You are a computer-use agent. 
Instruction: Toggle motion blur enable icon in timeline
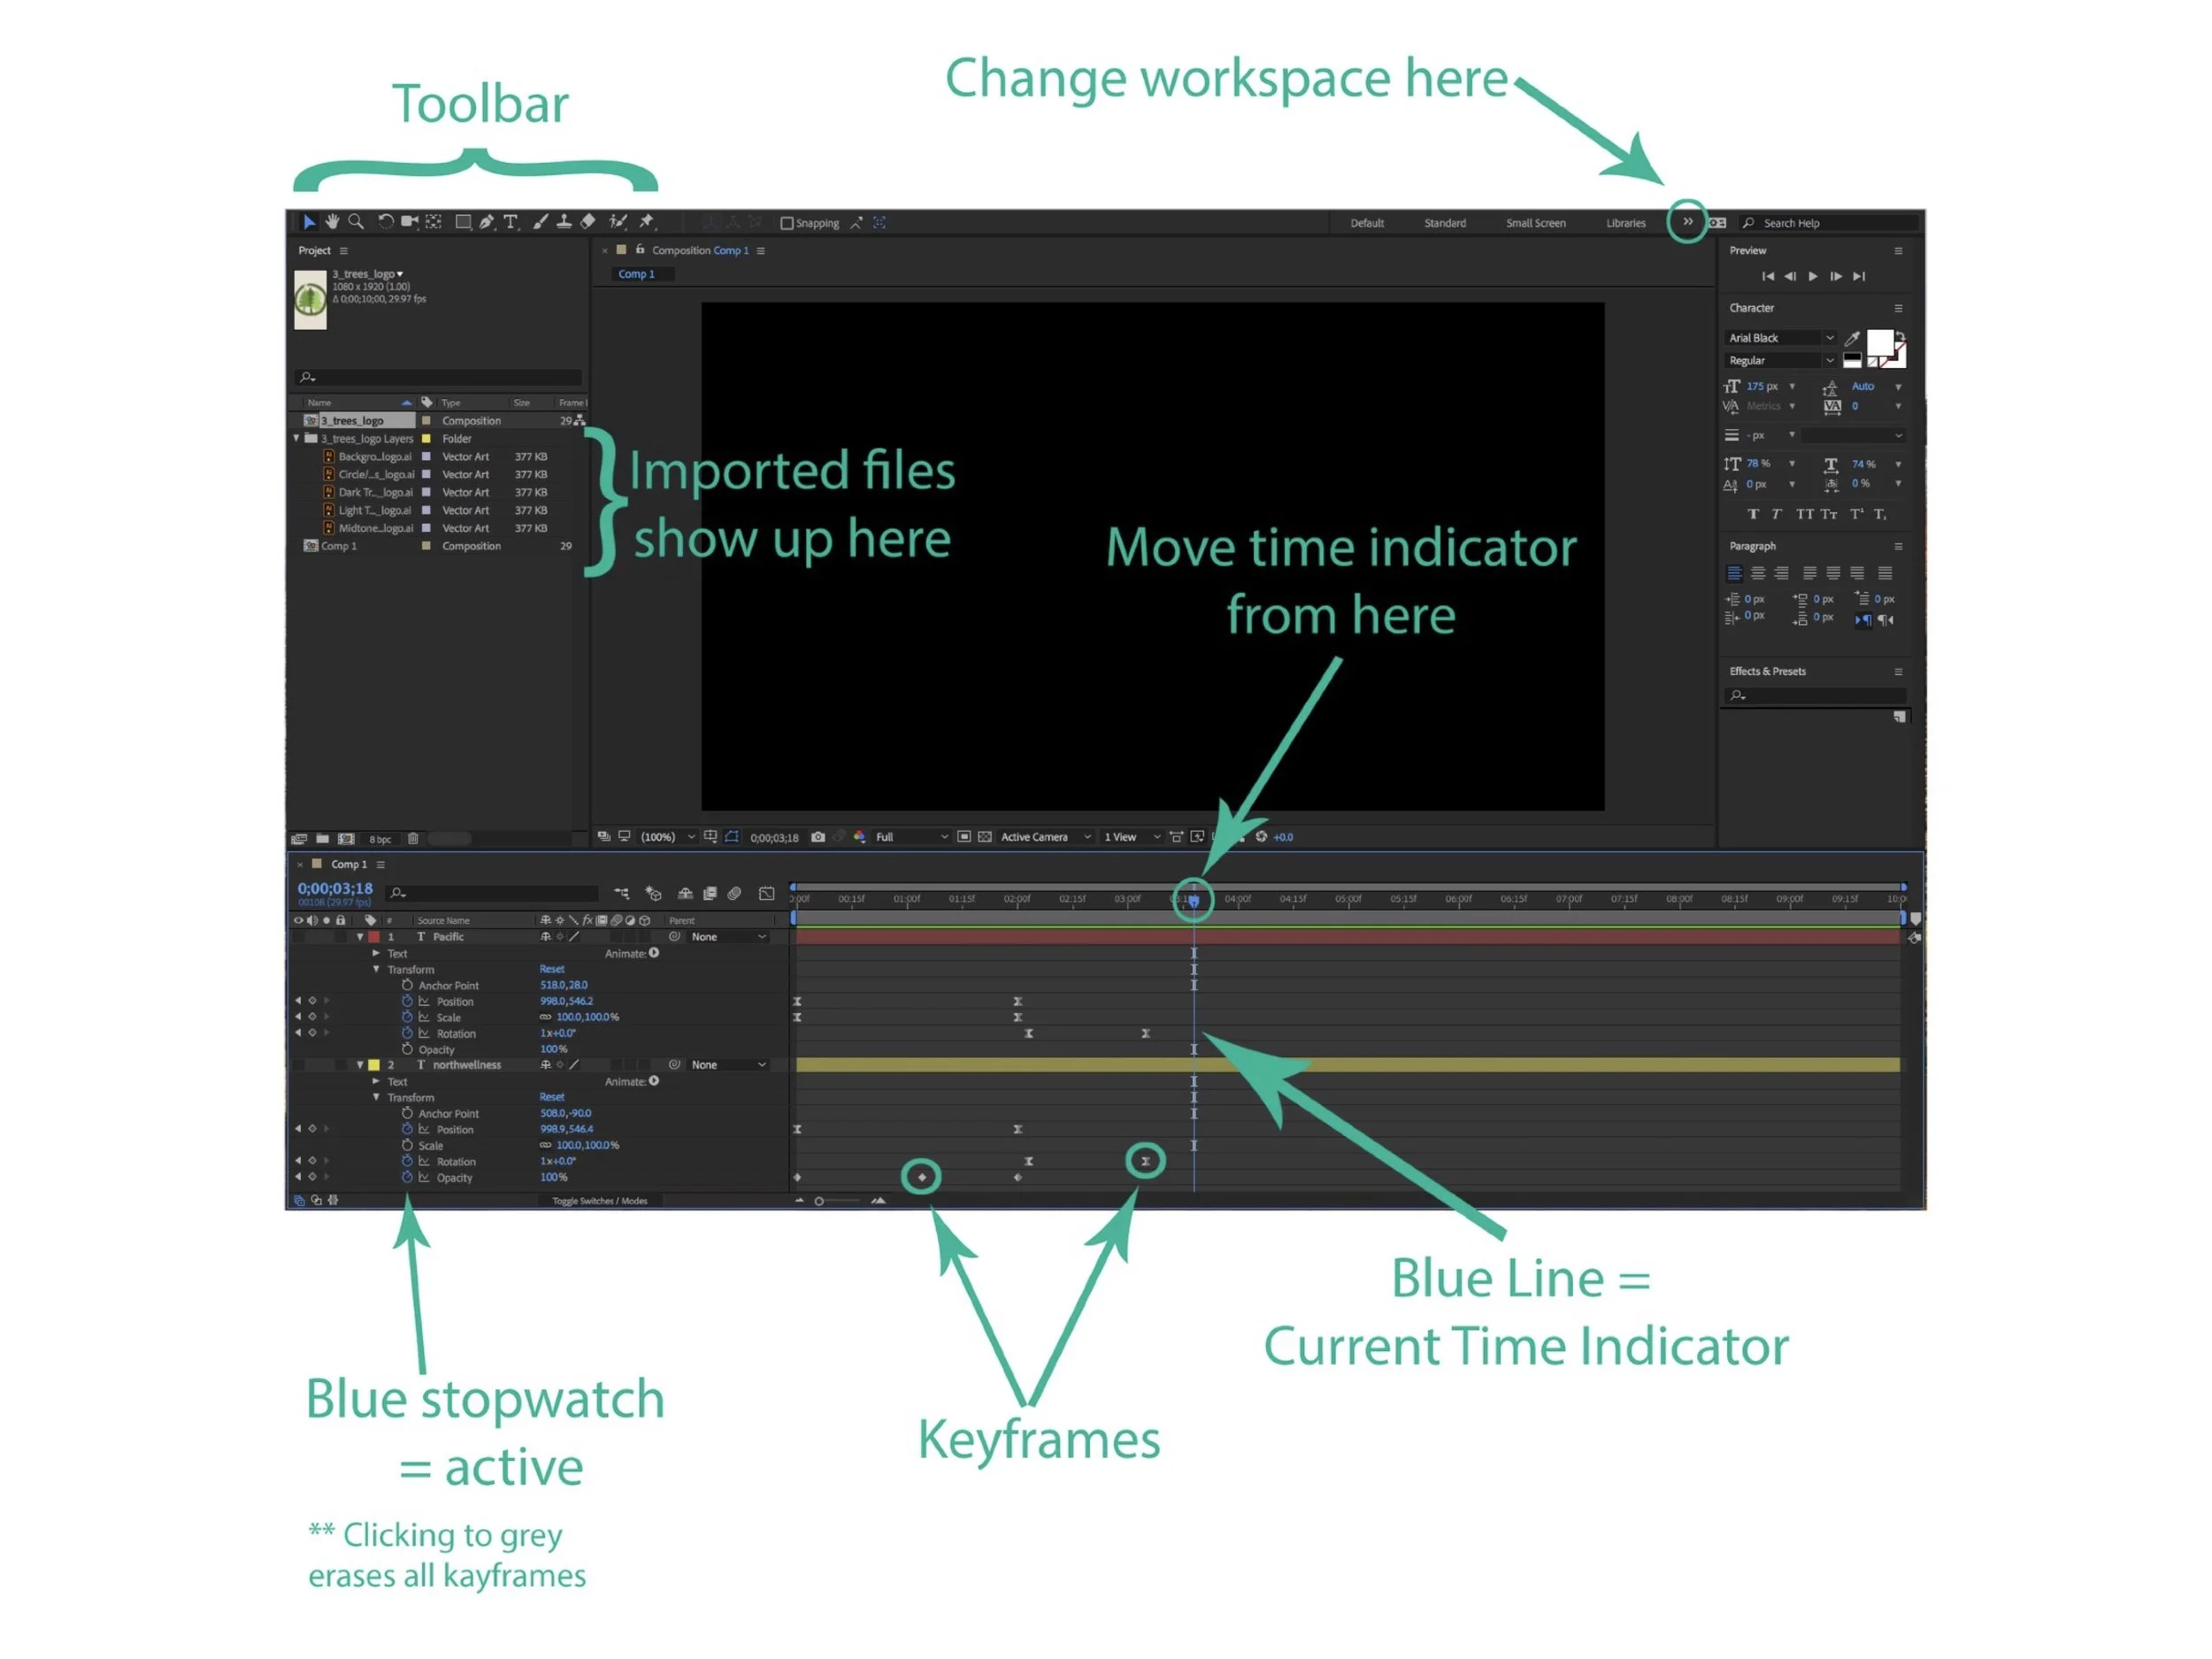(734, 893)
